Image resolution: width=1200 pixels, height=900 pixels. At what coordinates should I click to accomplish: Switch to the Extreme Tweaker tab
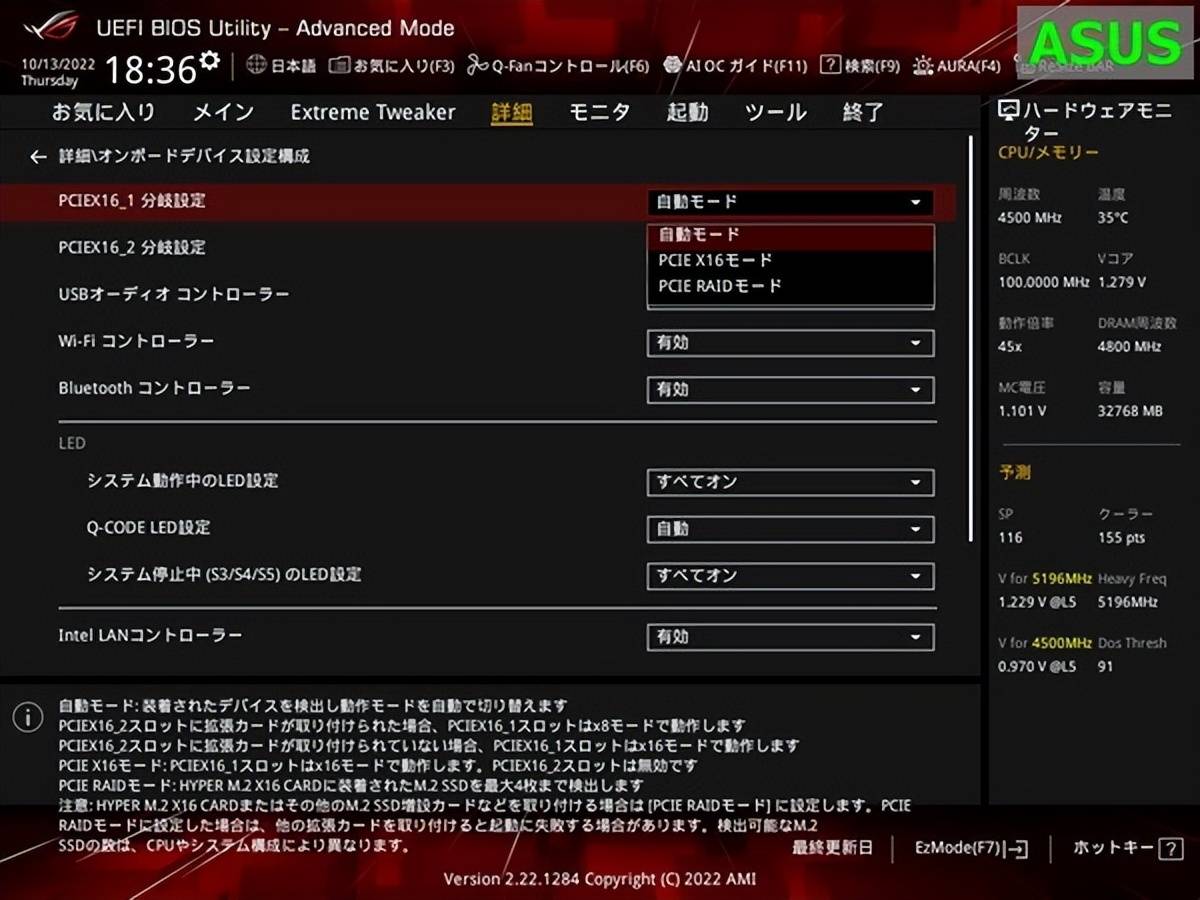(x=372, y=112)
